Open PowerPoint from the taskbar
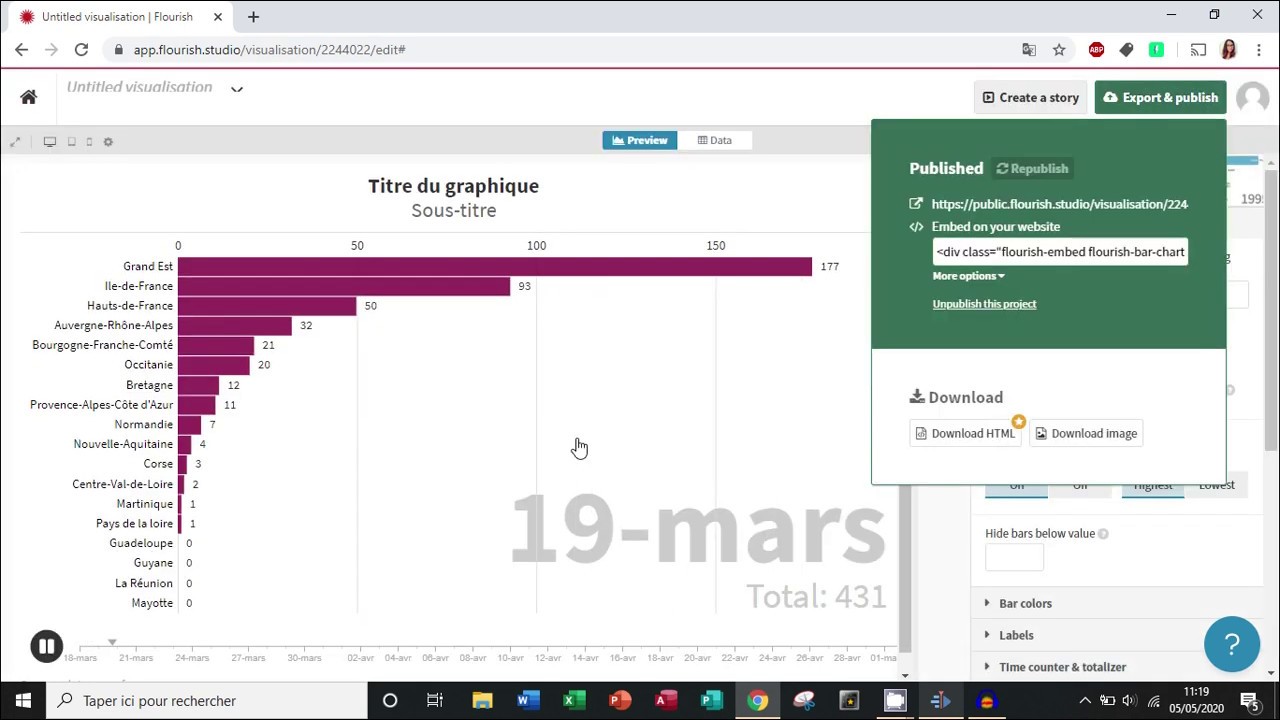 tap(619, 700)
